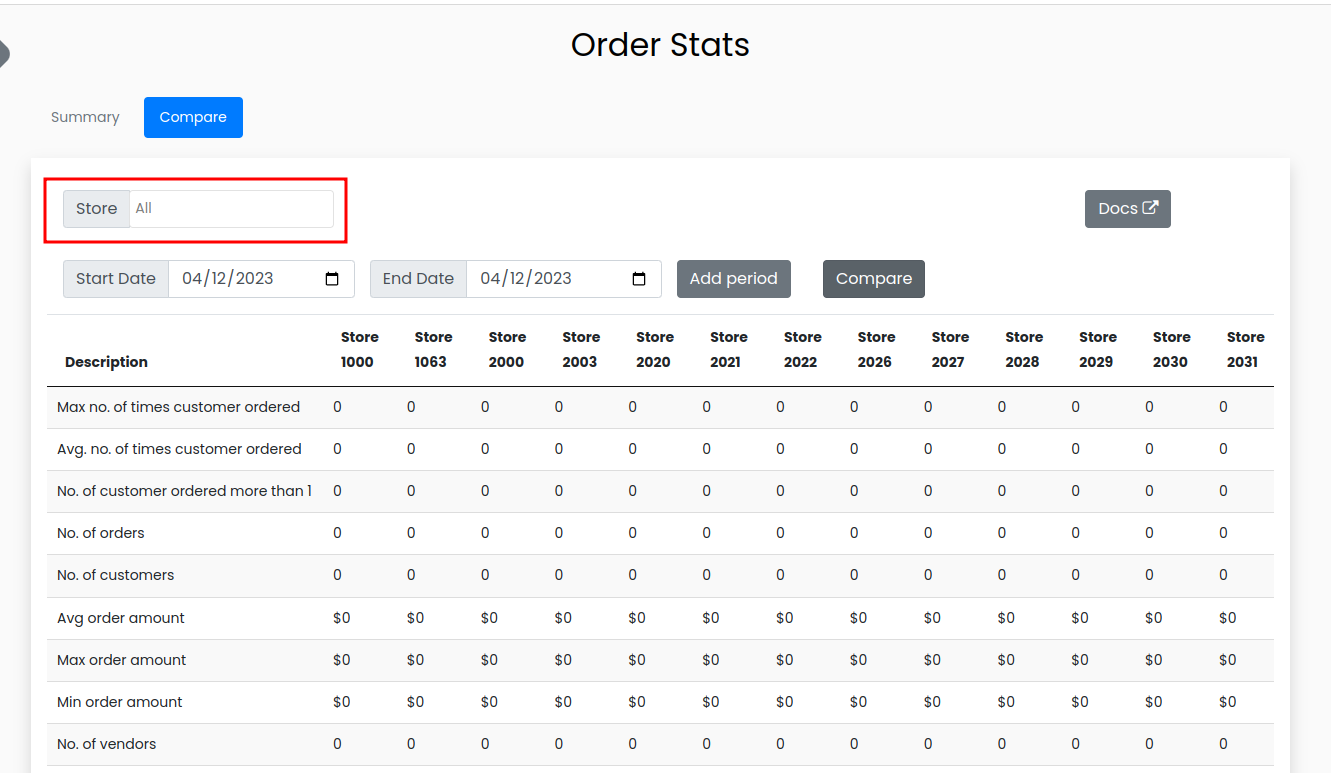The height and width of the screenshot is (773, 1331).
Task: Click the No. of vendors row label
Action: point(107,744)
